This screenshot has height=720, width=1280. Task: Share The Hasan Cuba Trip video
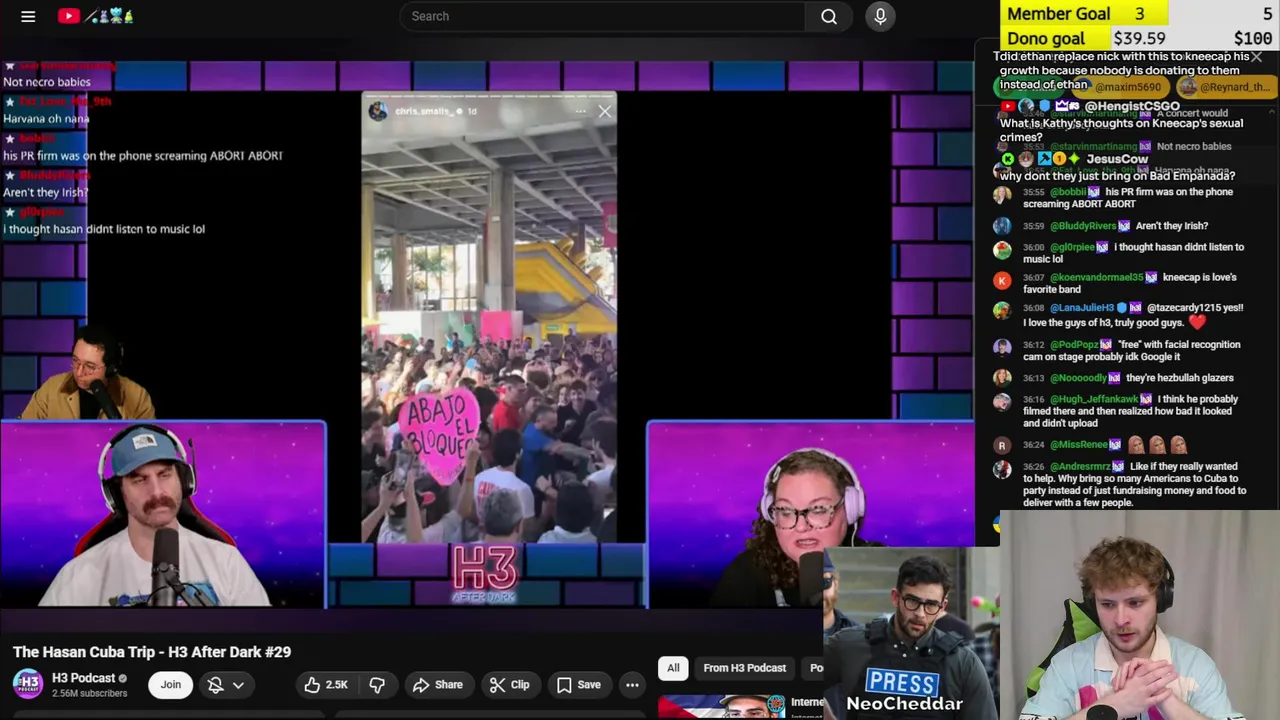click(x=438, y=685)
